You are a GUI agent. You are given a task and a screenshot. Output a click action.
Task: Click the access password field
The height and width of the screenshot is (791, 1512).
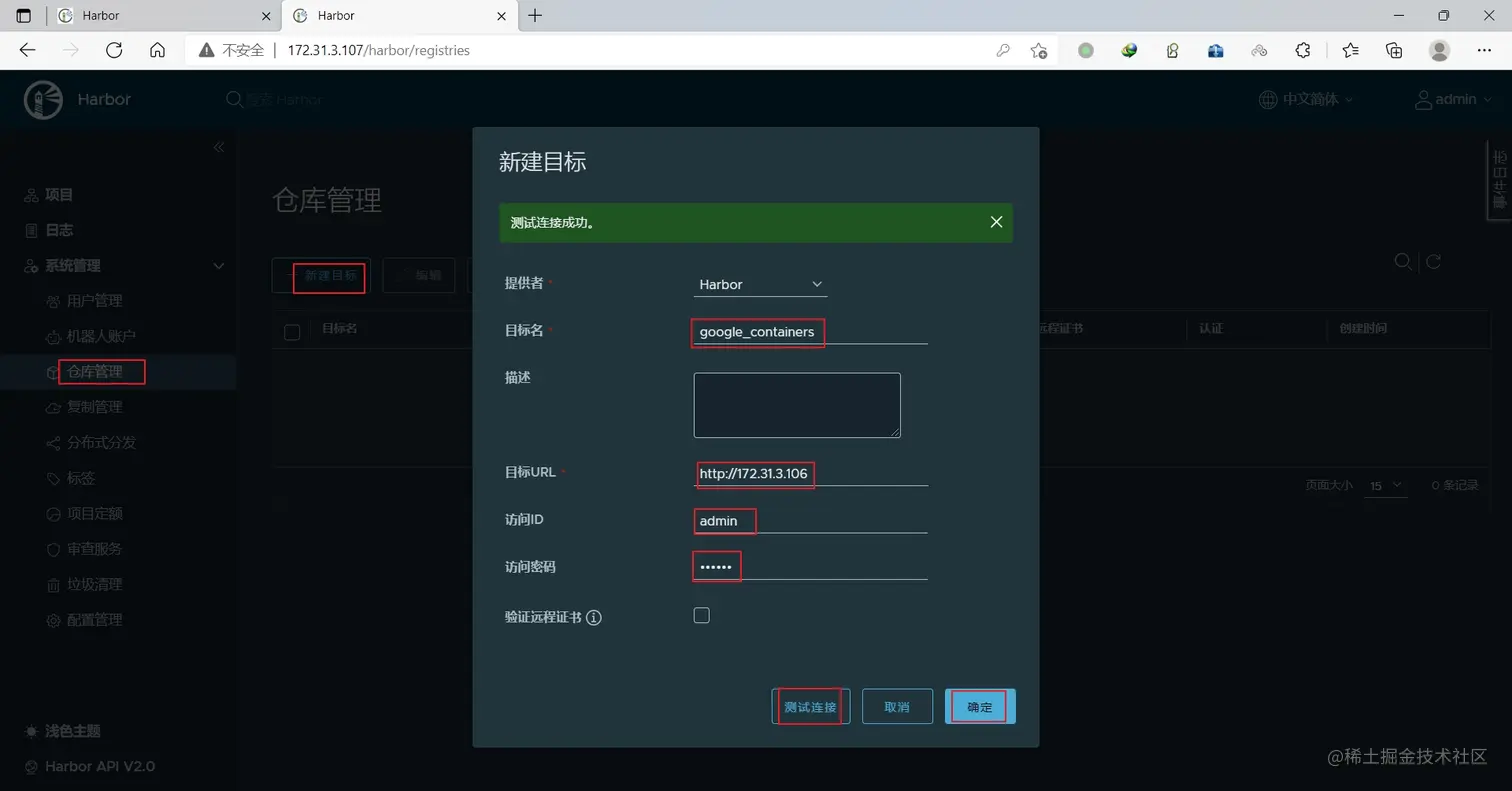(x=811, y=567)
